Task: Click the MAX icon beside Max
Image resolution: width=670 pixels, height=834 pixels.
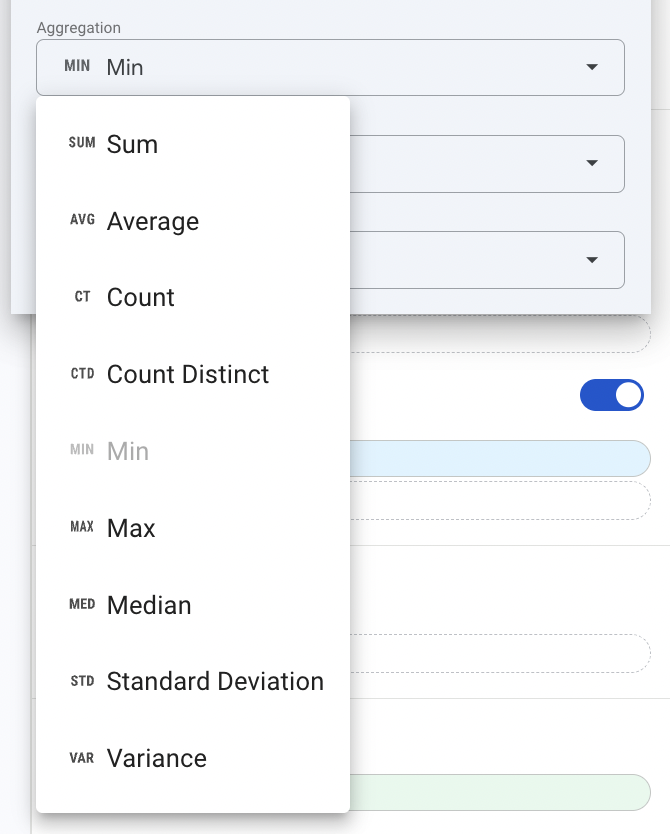Action: [x=81, y=528]
